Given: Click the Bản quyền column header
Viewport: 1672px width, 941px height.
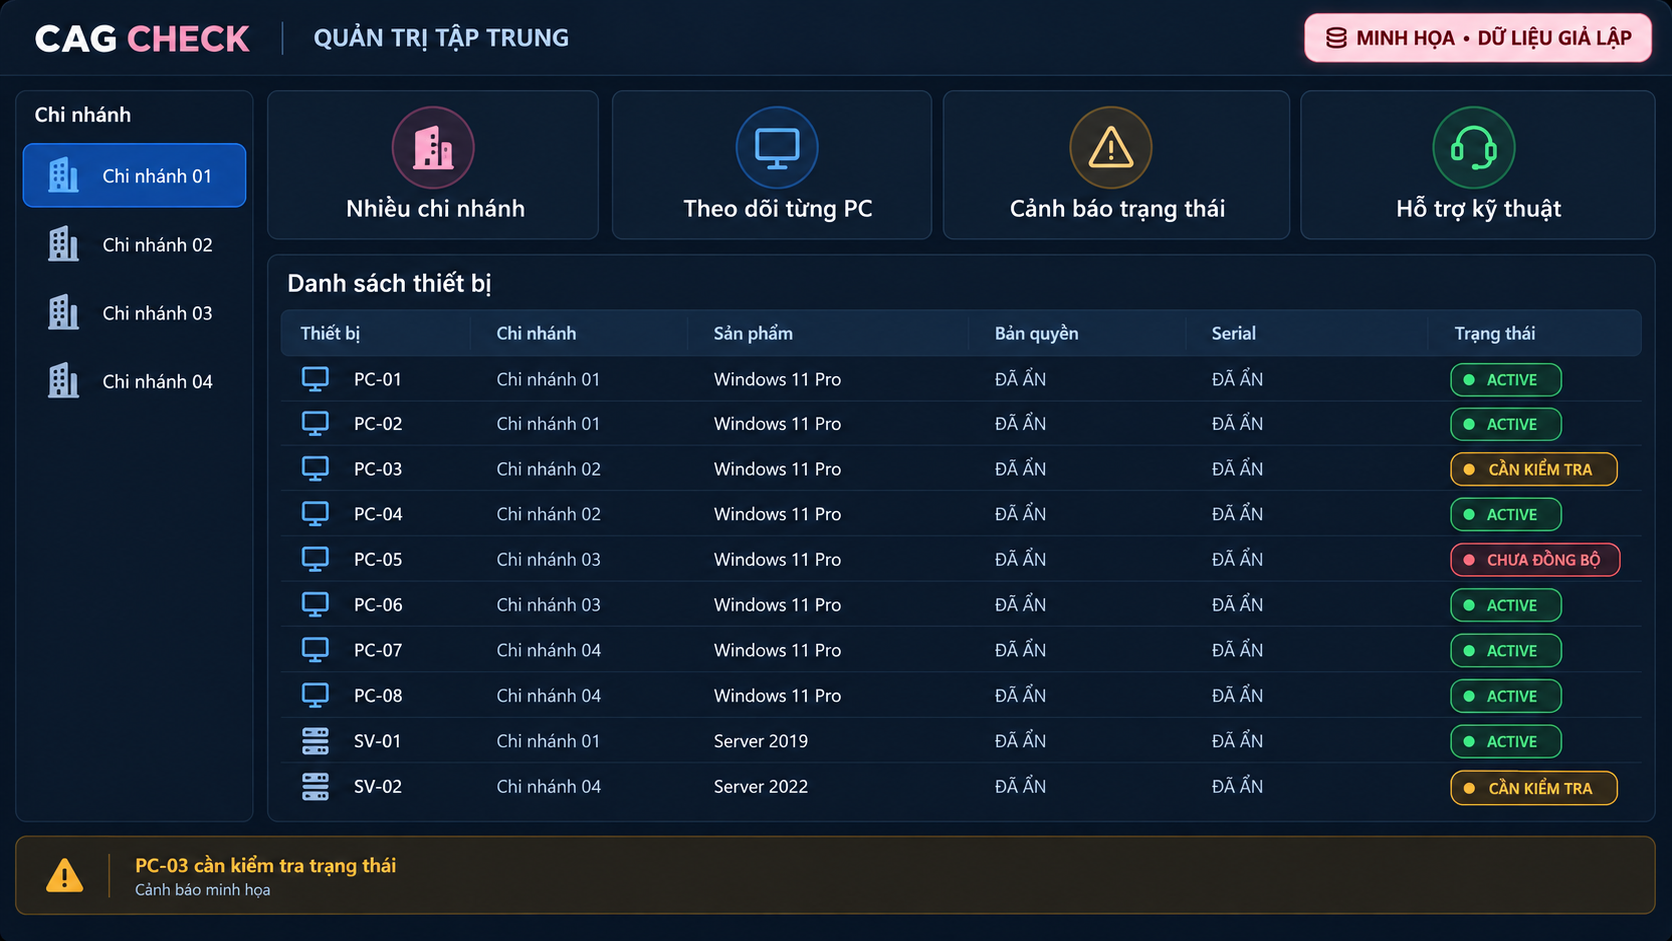Looking at the screenshot, I should pyautogui.click(x=1036, y=333).
